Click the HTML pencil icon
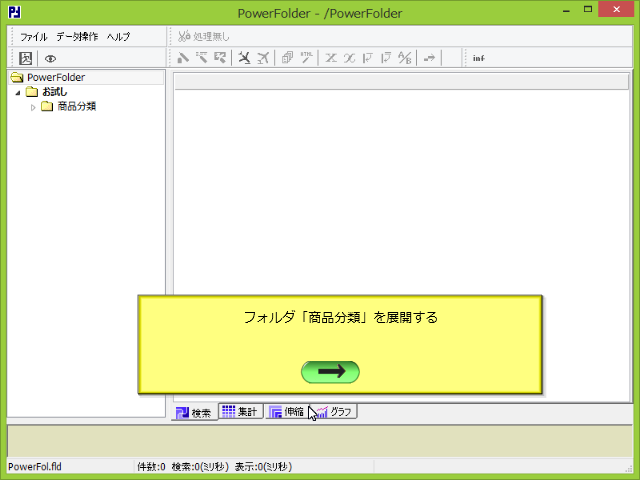Image resolution: width=640 pixels, height=480 pixels. click(x=307, y=58)
